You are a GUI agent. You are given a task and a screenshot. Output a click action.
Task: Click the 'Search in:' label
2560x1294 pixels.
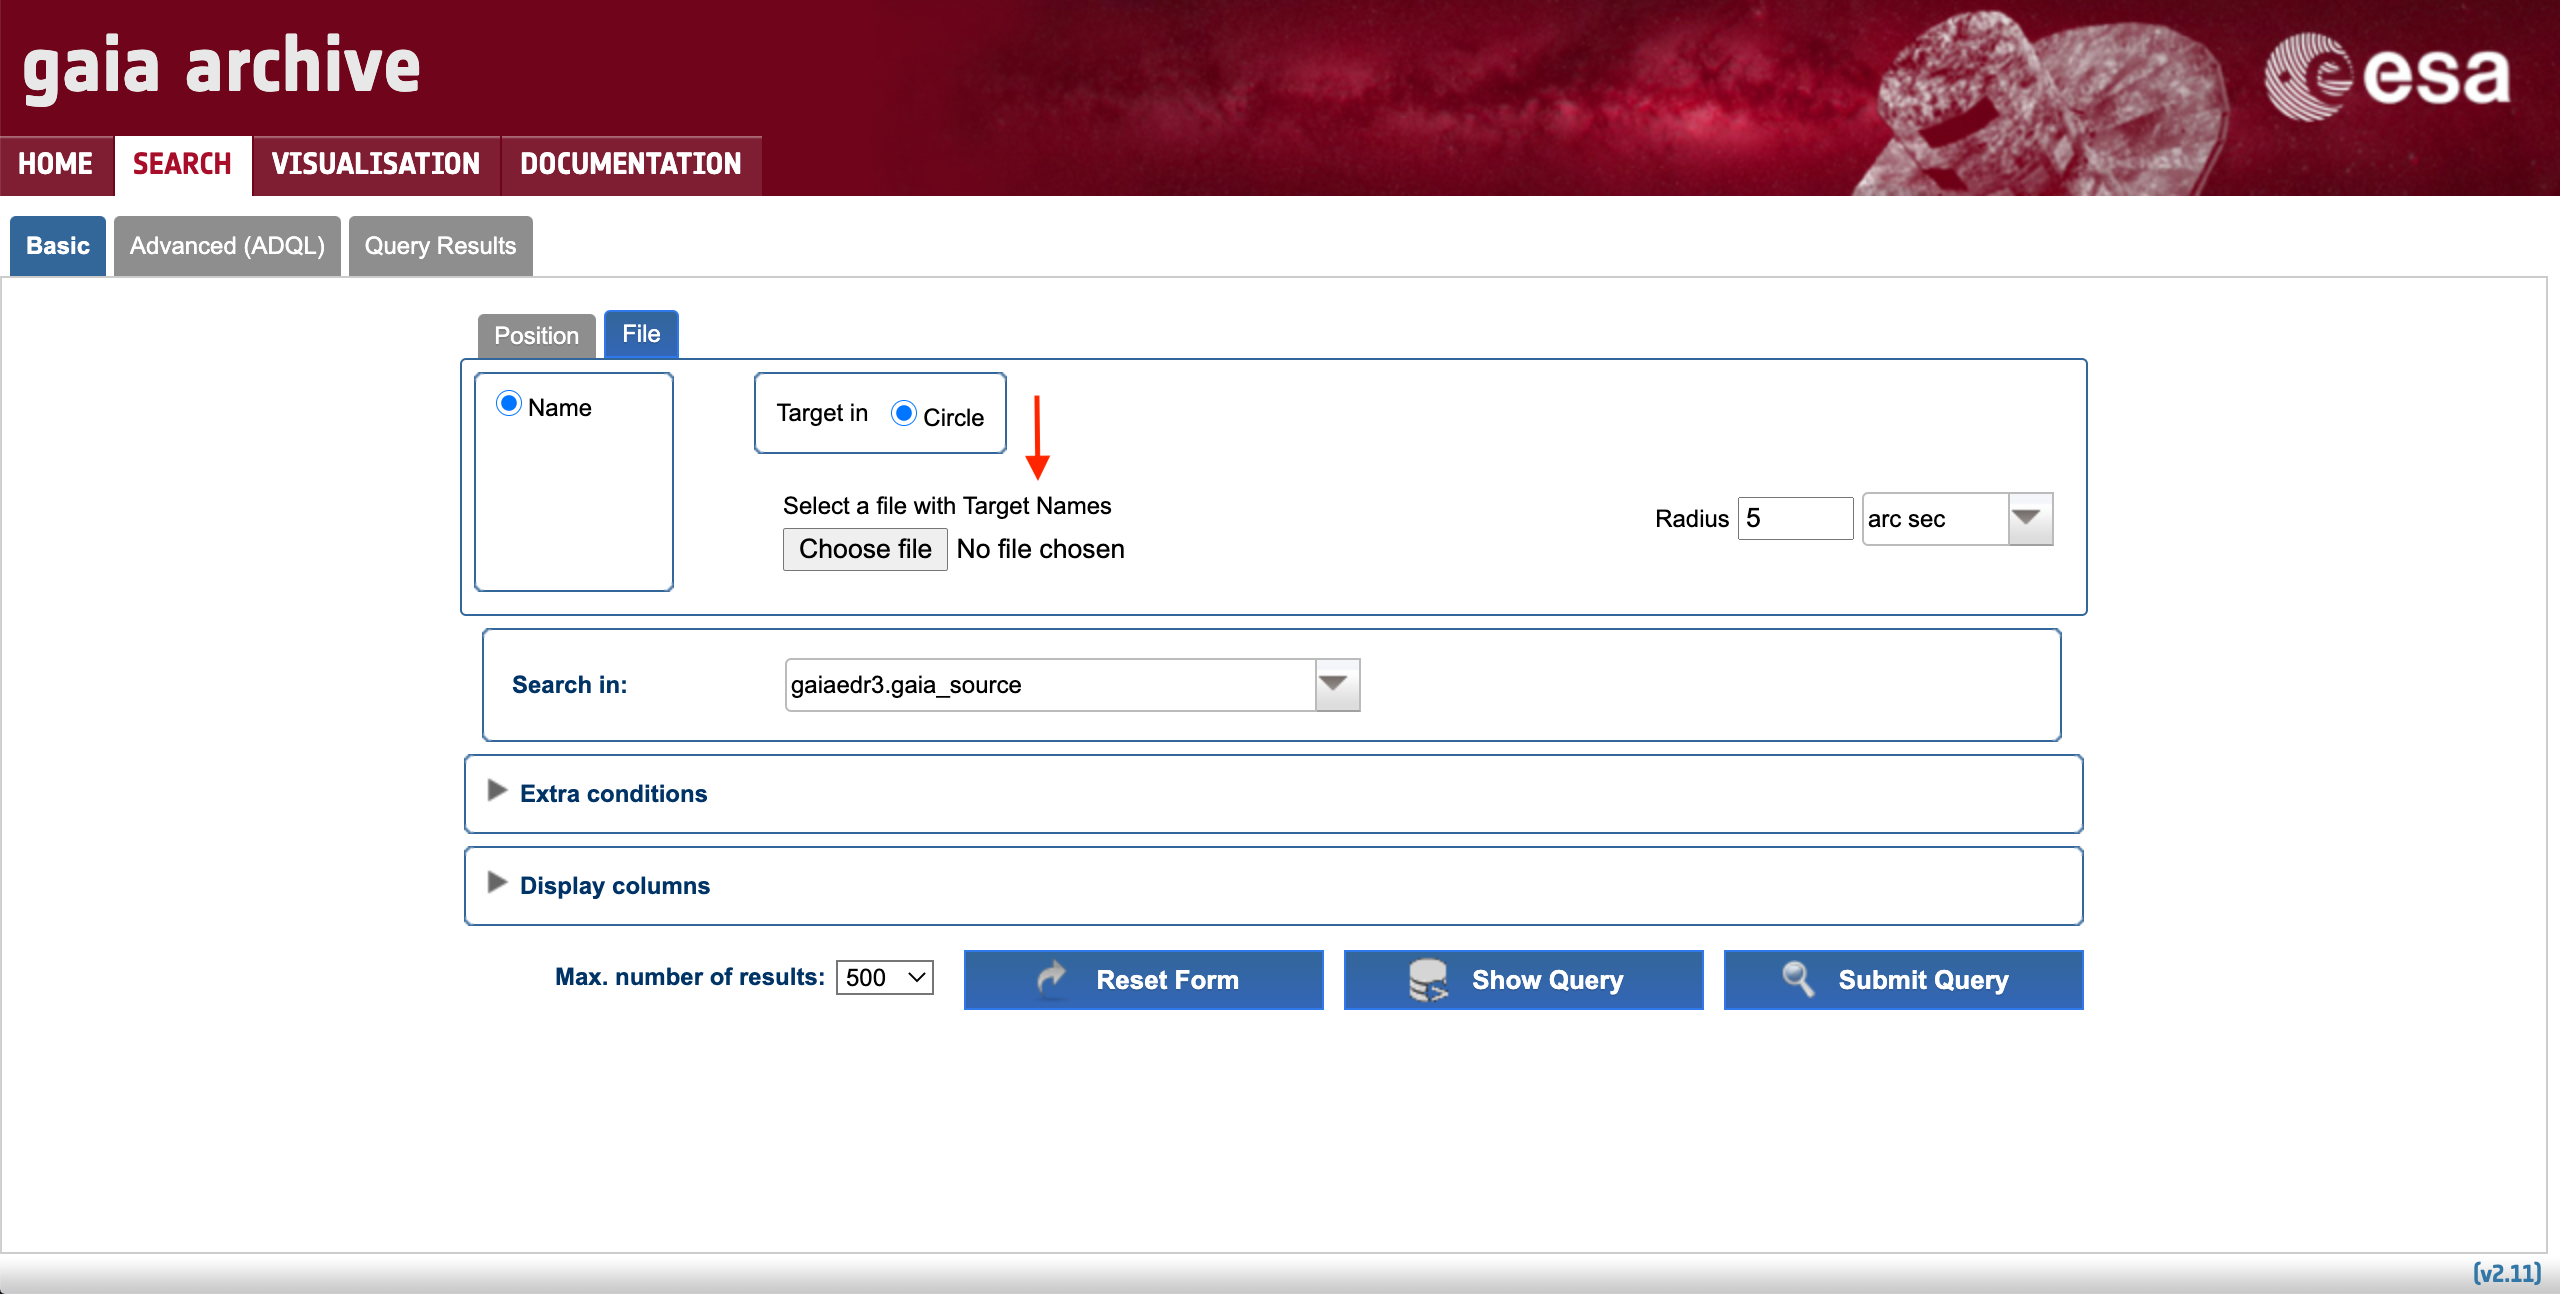[569, 685]
